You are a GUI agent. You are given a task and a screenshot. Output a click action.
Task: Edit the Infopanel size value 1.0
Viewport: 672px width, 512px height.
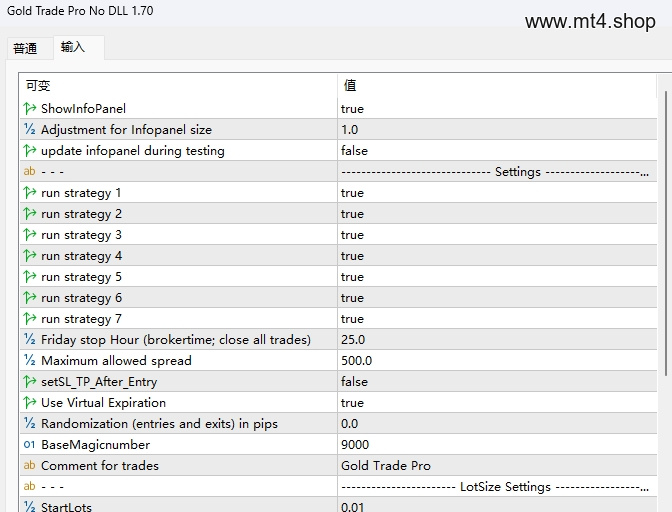point(497,129)
